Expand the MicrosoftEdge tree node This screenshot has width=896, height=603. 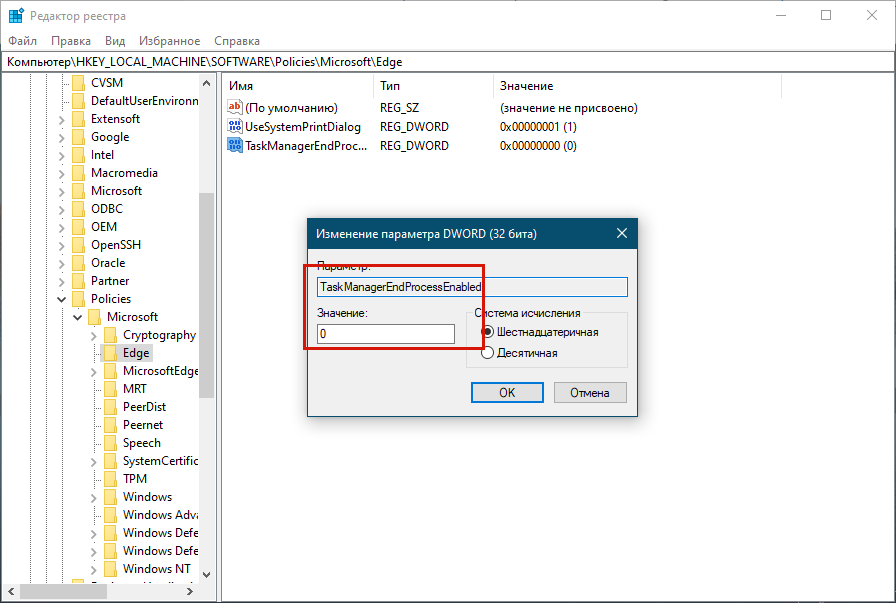point(94,372)
